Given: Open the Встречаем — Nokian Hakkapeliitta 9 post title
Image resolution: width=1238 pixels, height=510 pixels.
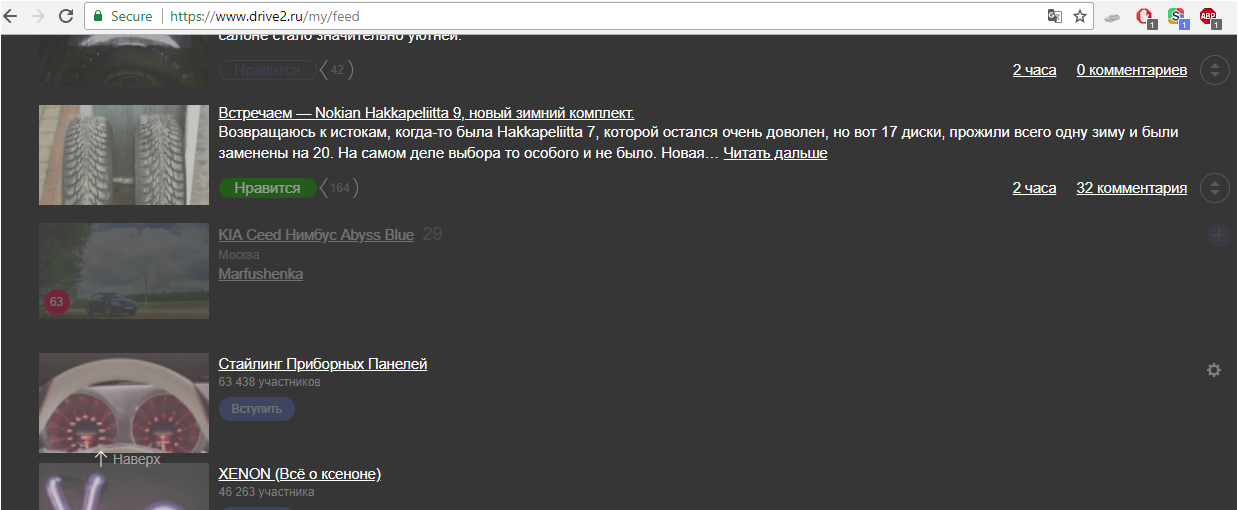Looking at the screenshot, I should pos(426,113).
